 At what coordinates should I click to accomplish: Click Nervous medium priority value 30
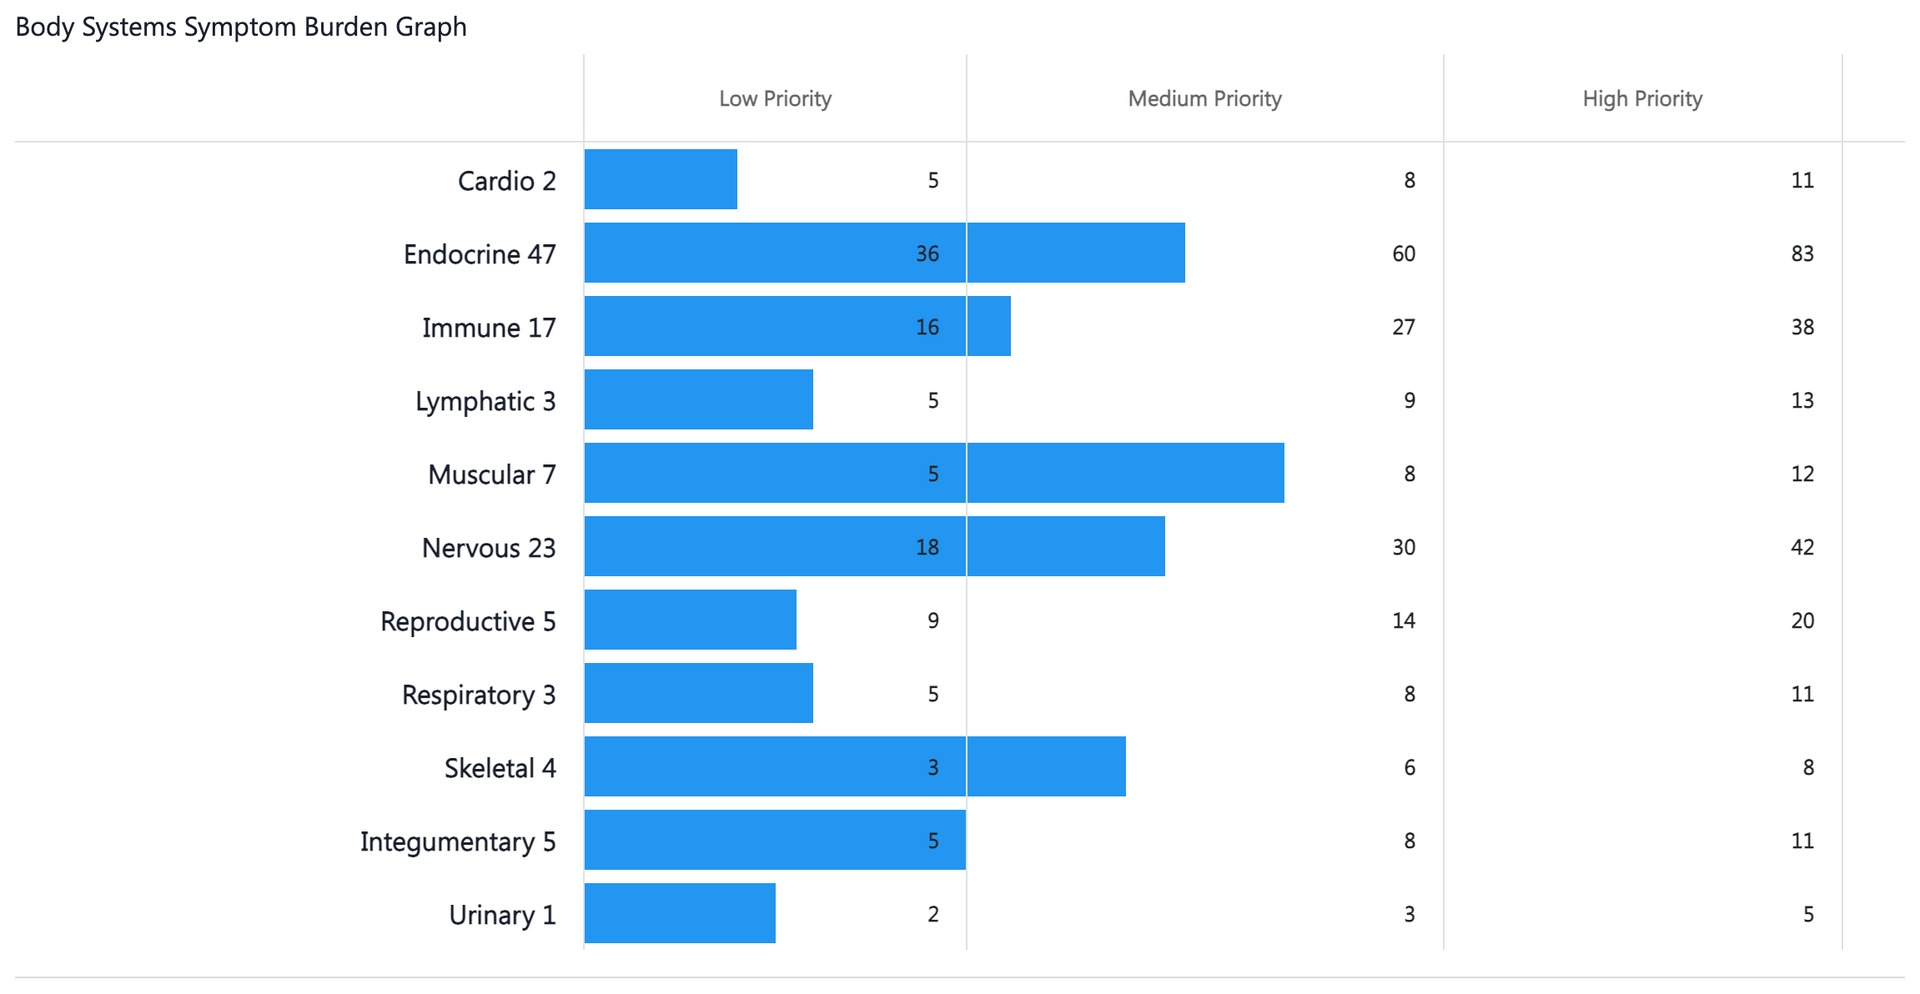click(1403, 547)
